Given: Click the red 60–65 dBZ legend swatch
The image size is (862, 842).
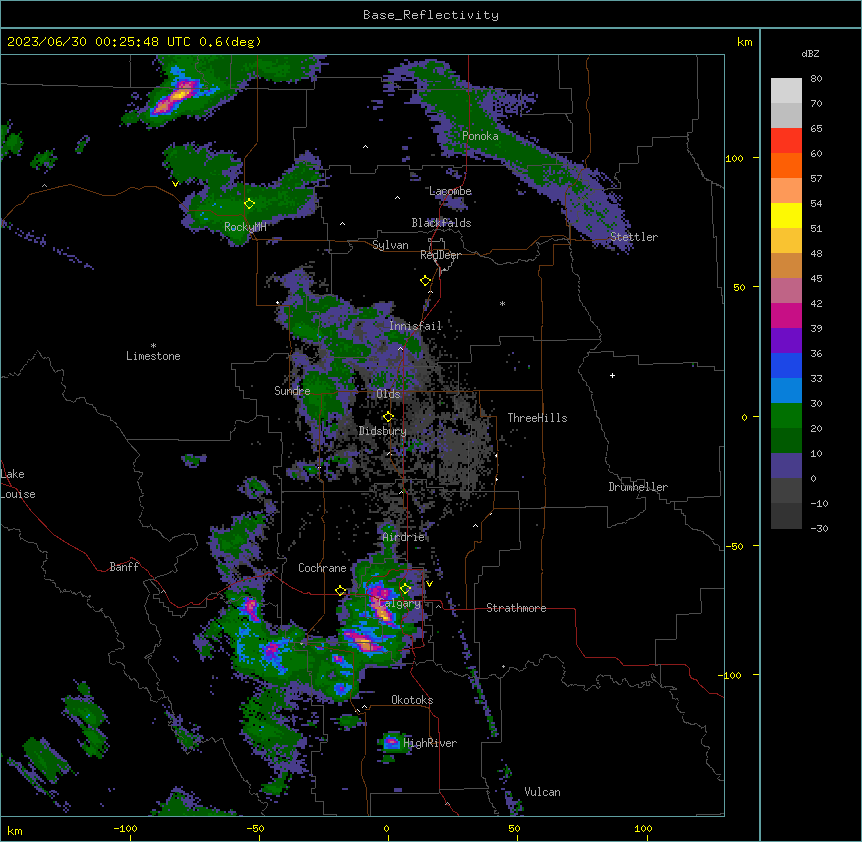Looking at the screenshot, I should tap(786, 141).
